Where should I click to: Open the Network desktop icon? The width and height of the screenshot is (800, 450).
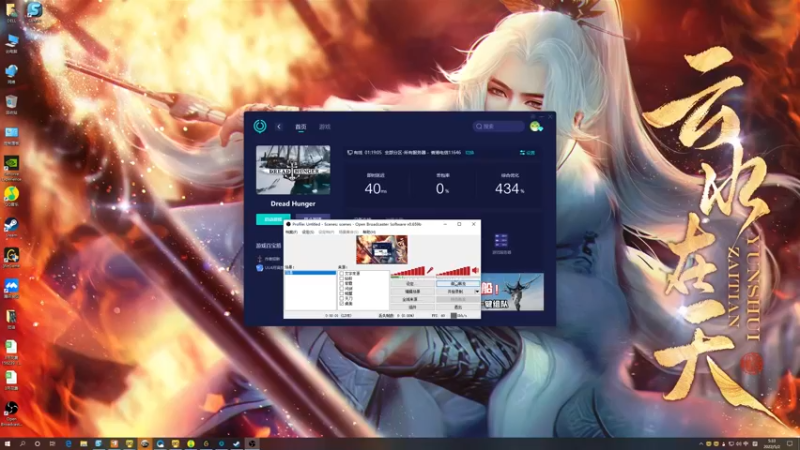coord(11,73)
